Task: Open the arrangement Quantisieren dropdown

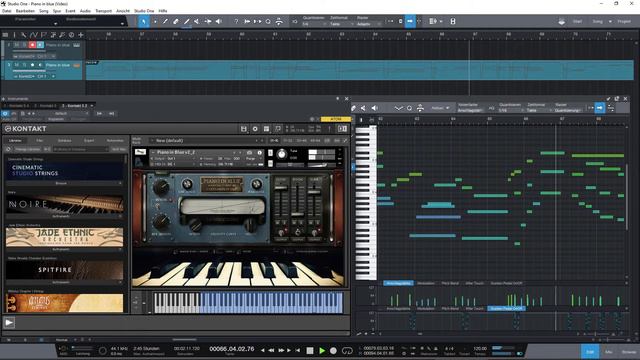Action: 313,24
